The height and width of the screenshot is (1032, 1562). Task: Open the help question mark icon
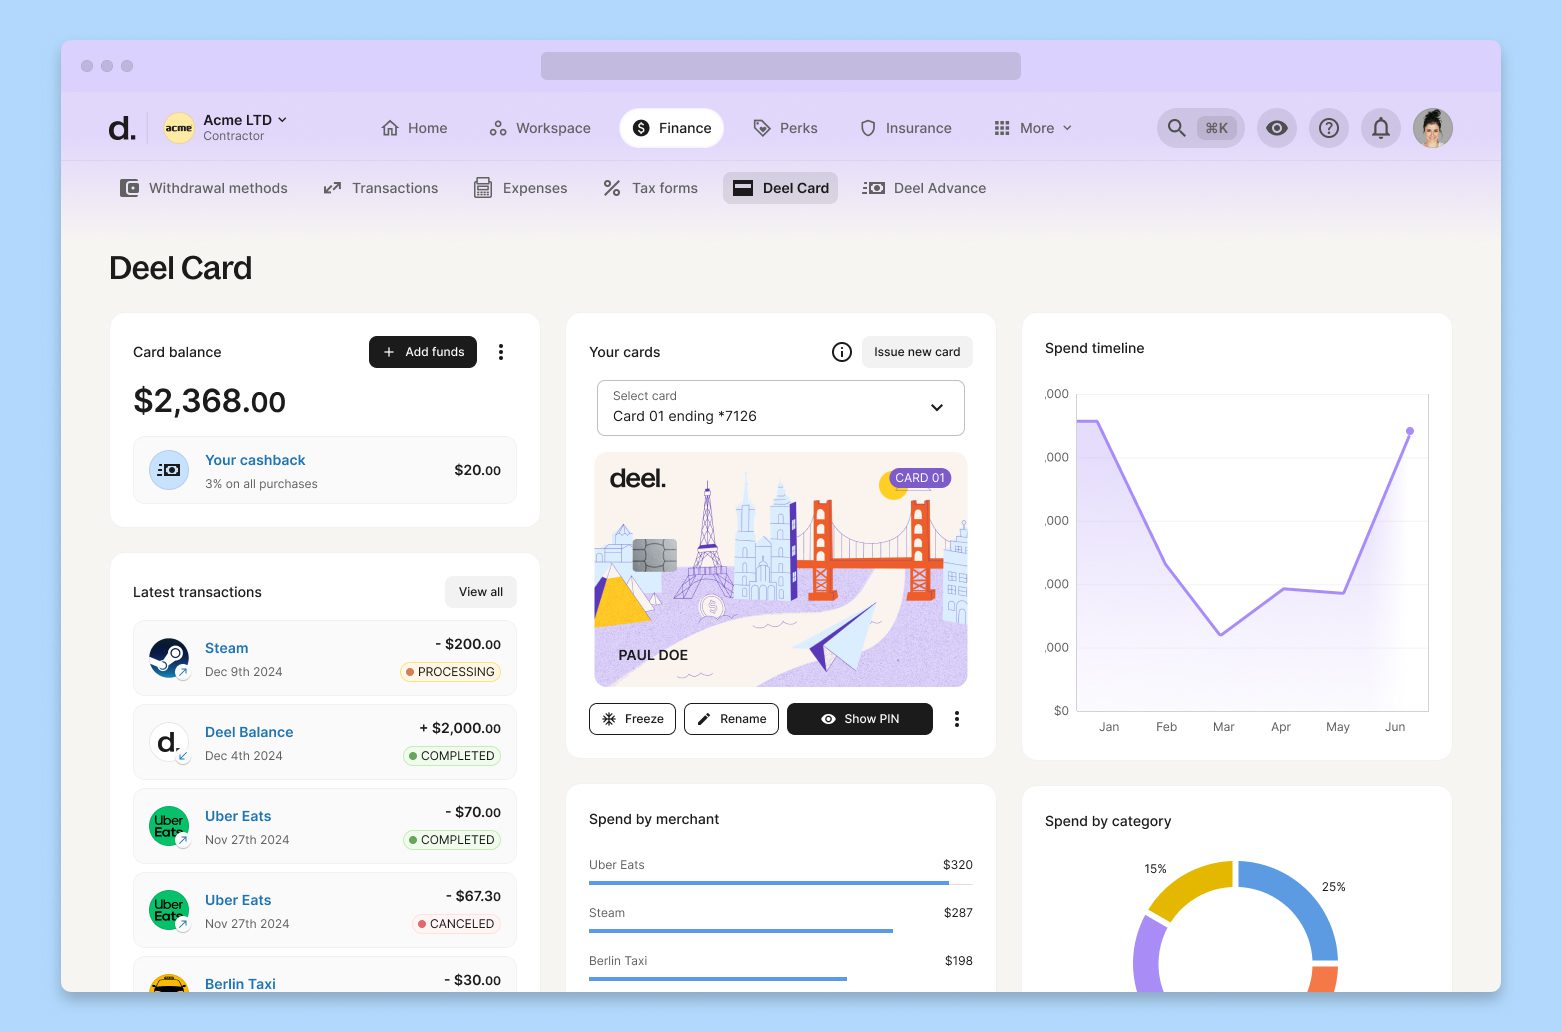(x=1328, y=128)
